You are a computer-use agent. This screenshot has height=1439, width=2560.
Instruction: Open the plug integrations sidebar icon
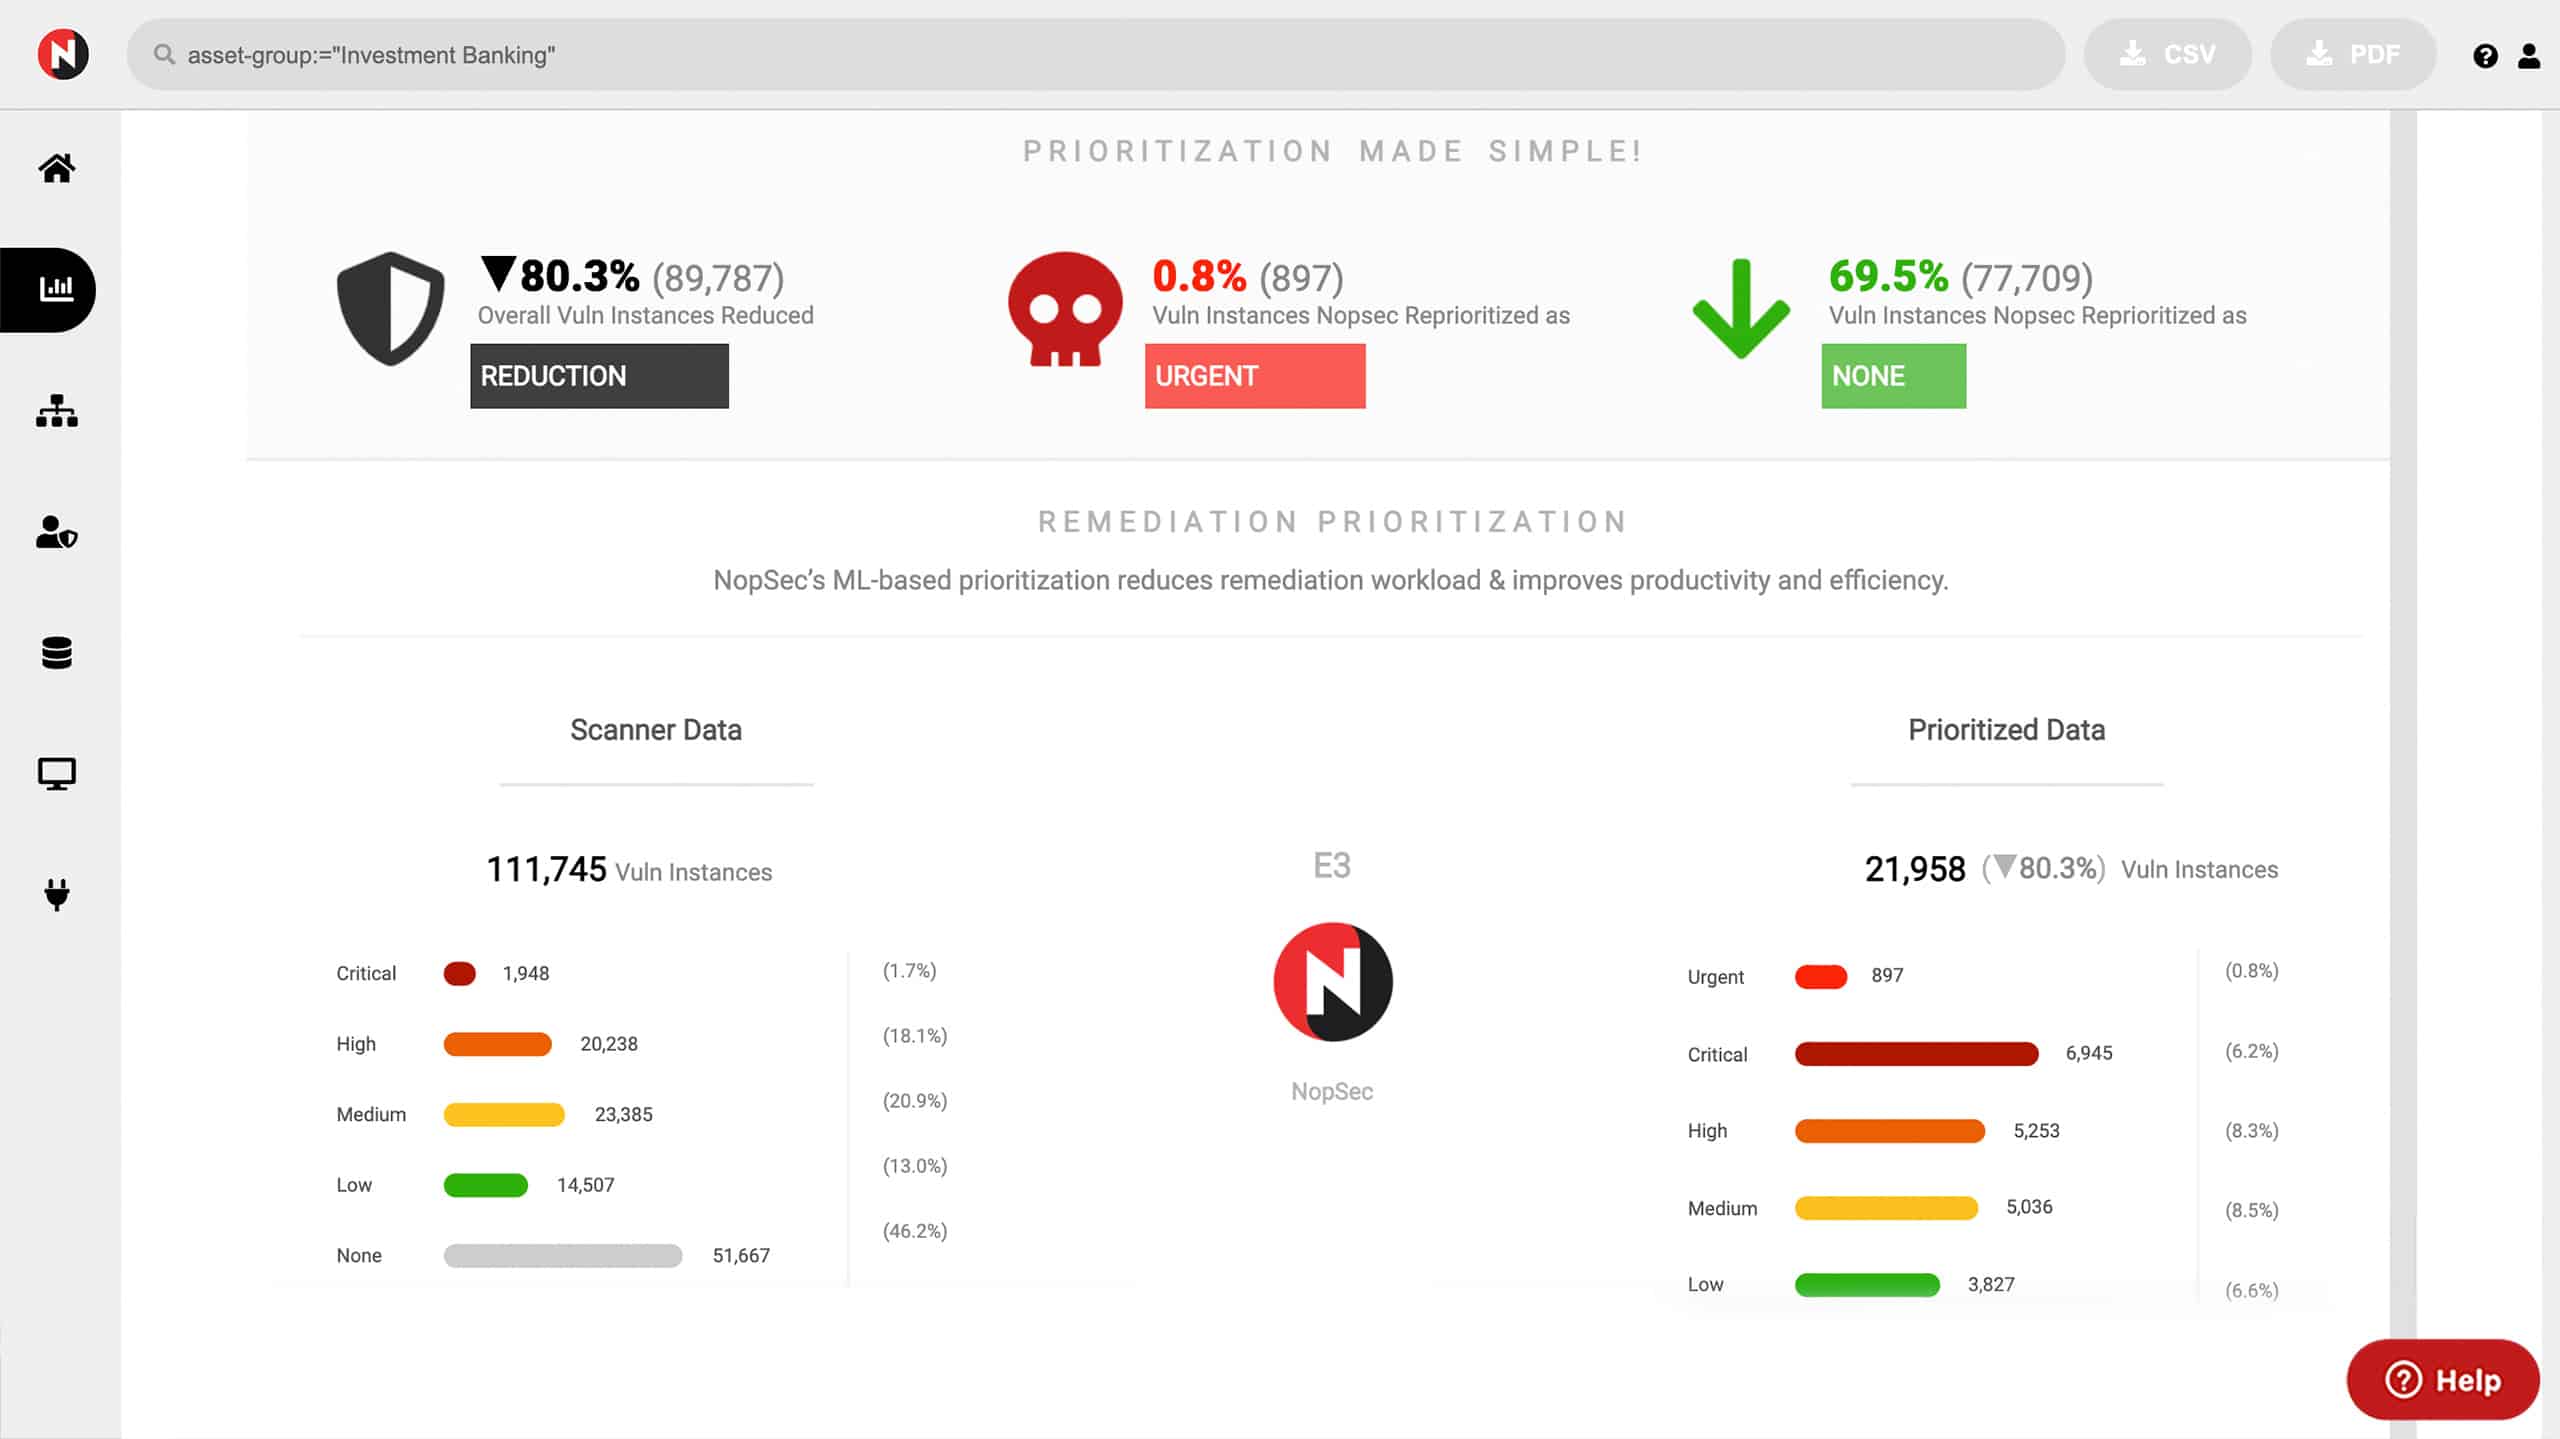(57, 895)
